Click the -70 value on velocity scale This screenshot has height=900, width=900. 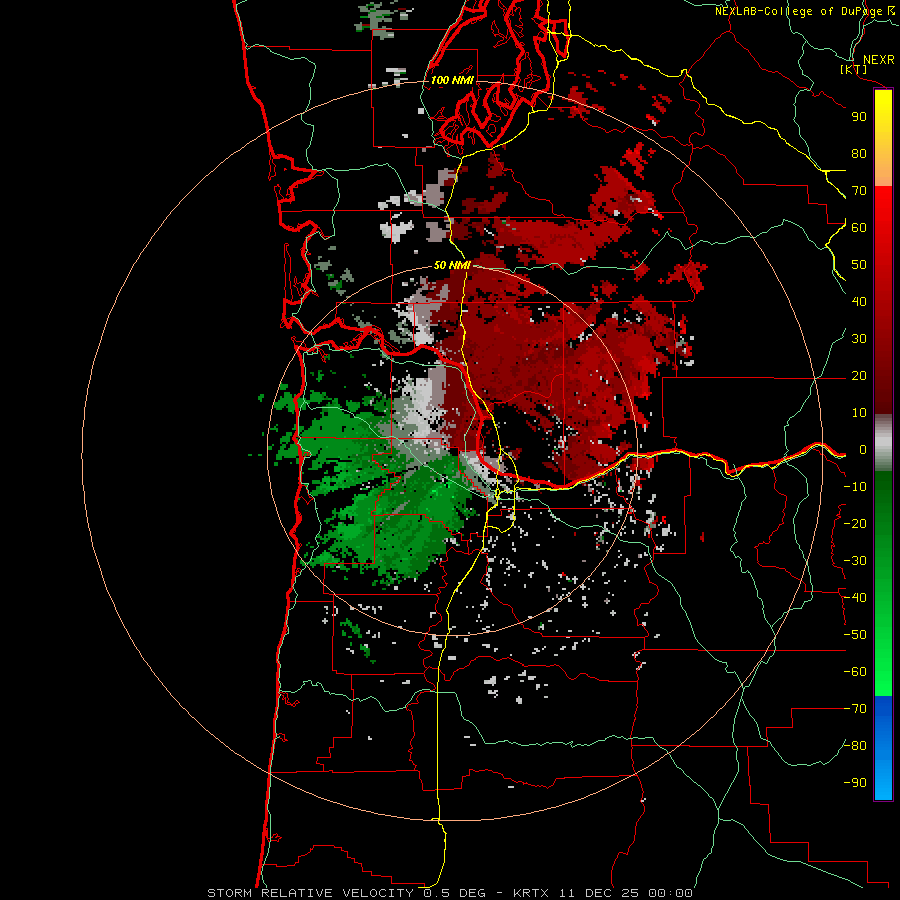(855, 709)
